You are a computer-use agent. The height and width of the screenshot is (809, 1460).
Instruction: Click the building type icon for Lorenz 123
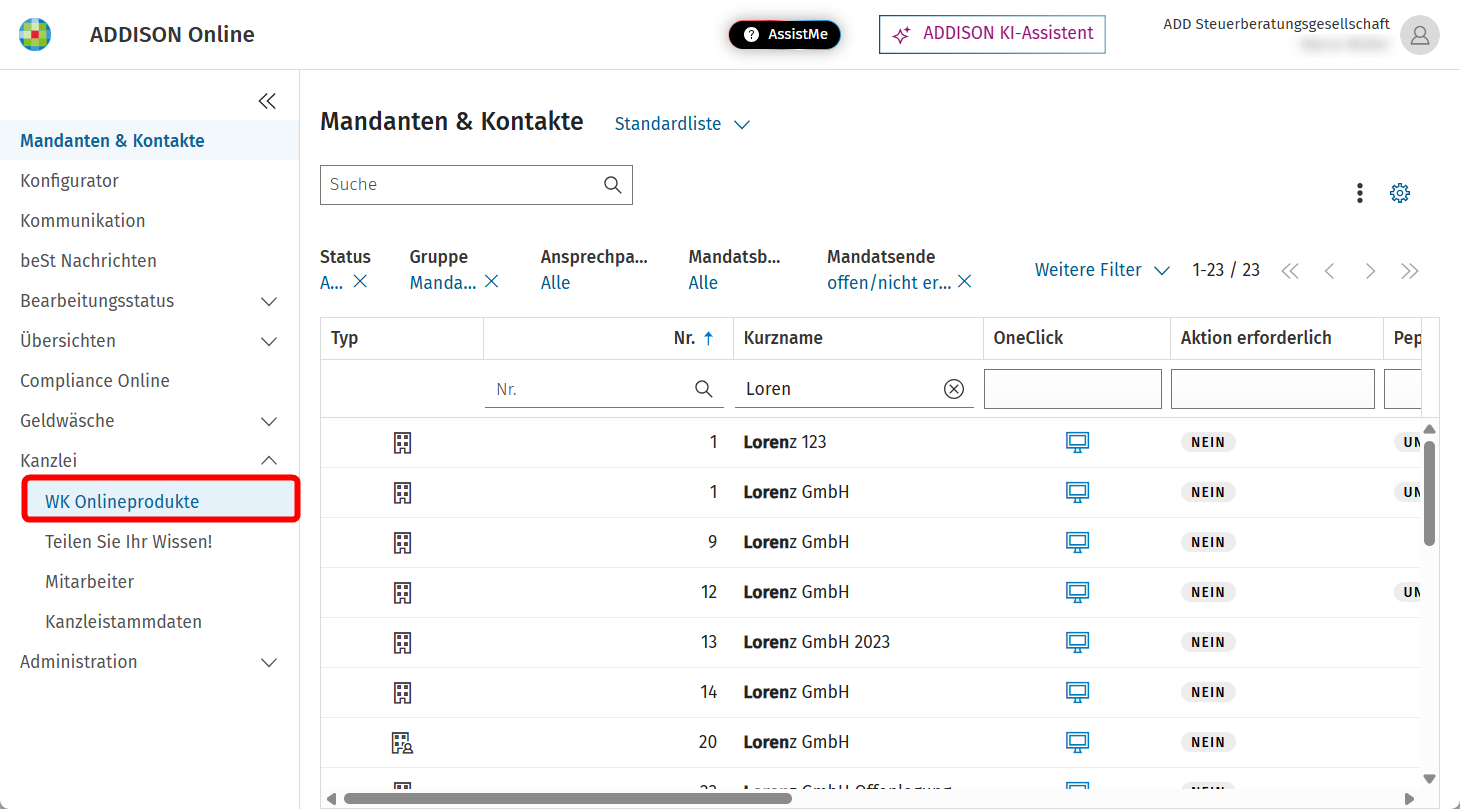point(402,442)
